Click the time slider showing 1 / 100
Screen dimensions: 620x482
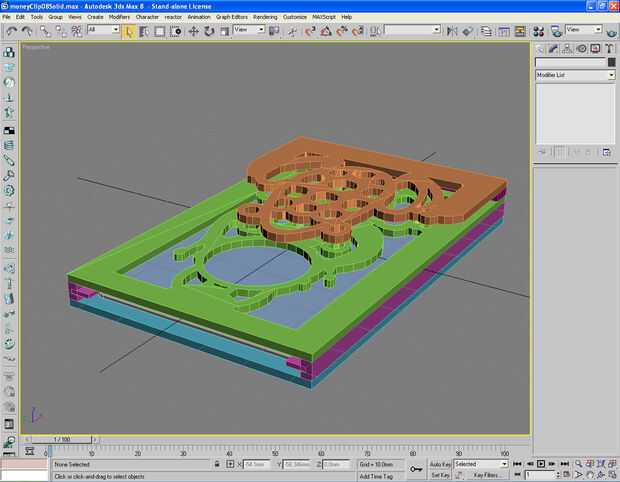[x=62, y=439]
